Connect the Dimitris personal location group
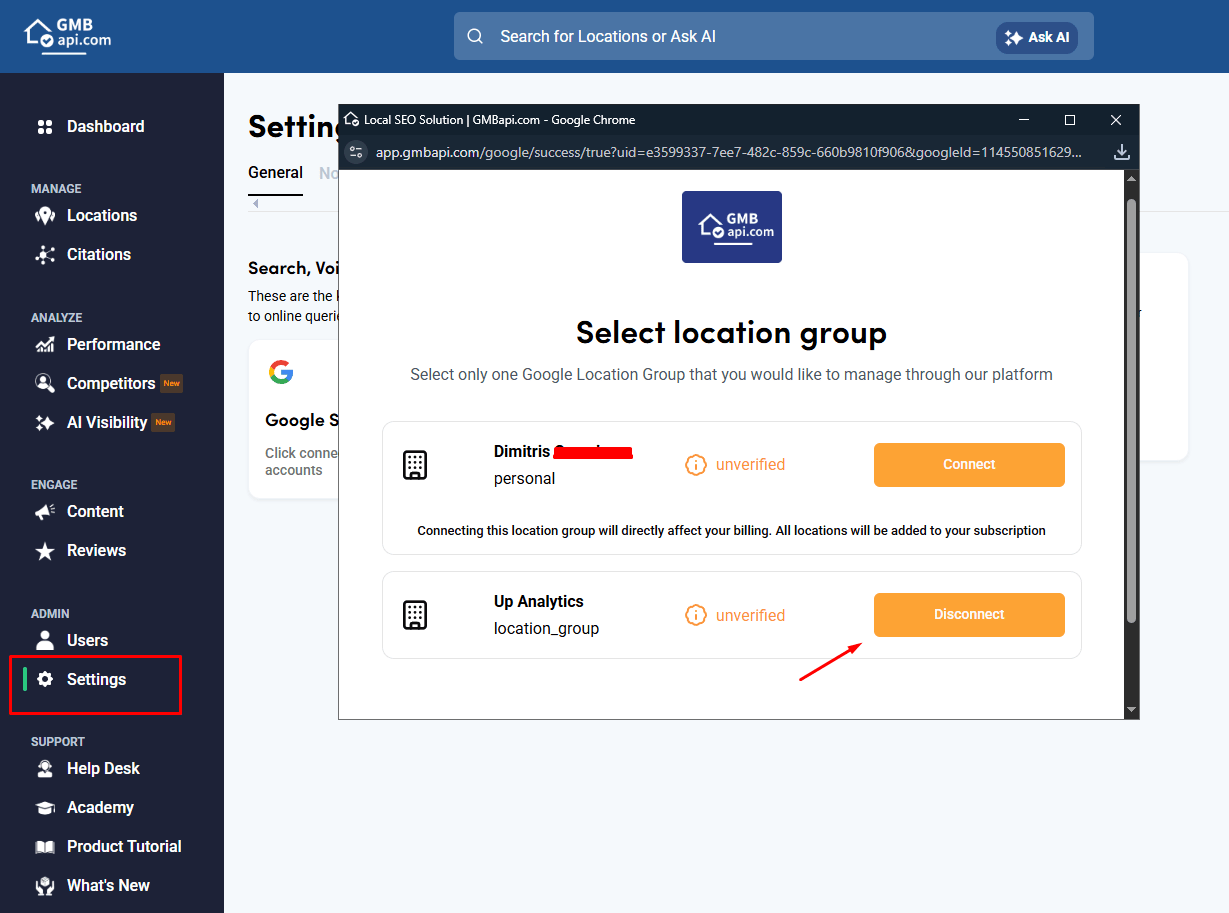 [x=969, y=465]
